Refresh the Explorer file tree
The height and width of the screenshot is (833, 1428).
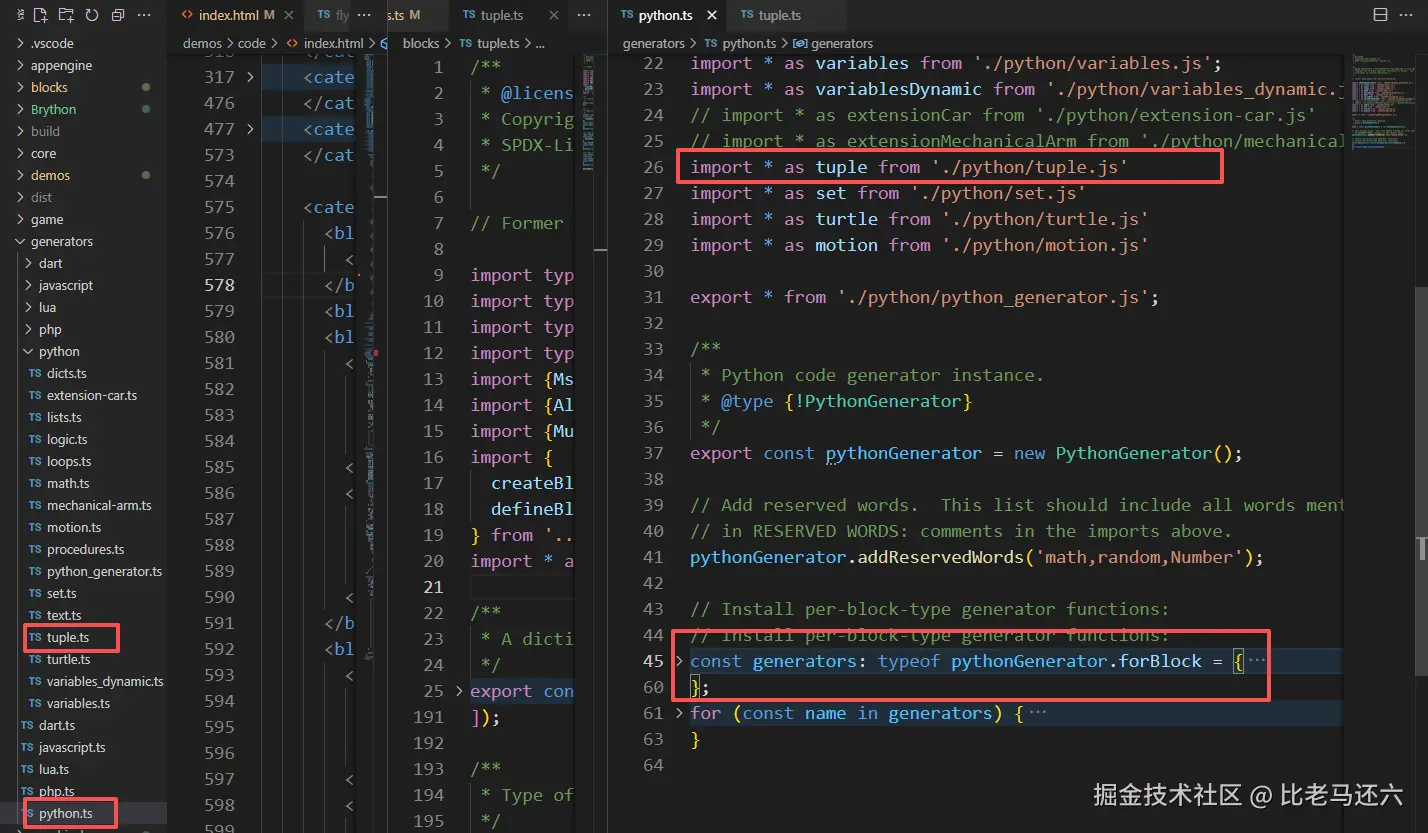[92, 15]
